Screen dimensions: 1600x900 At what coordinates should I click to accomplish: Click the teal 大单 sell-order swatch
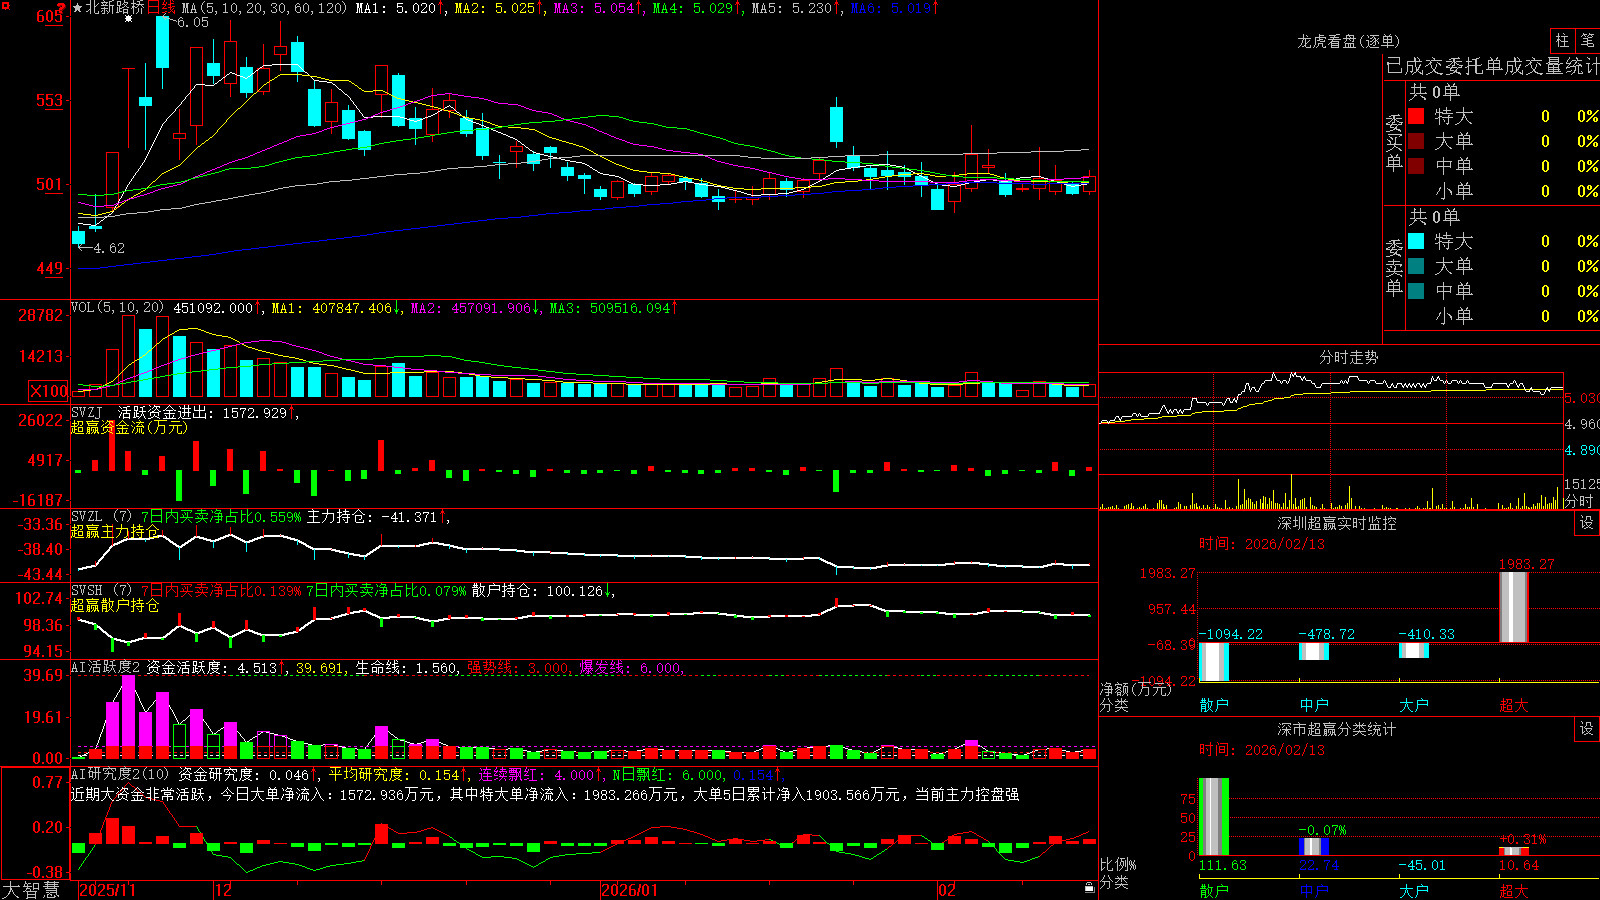tap(1416, 266)
